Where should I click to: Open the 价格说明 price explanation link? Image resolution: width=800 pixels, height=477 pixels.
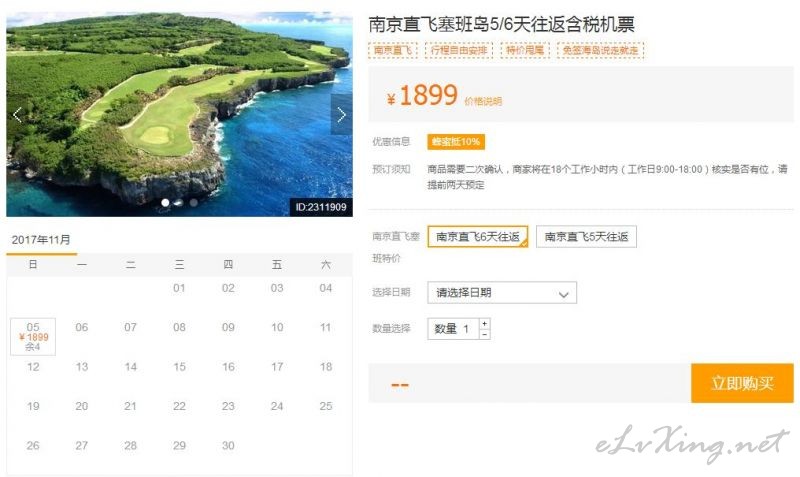click(x=483, y=101)
